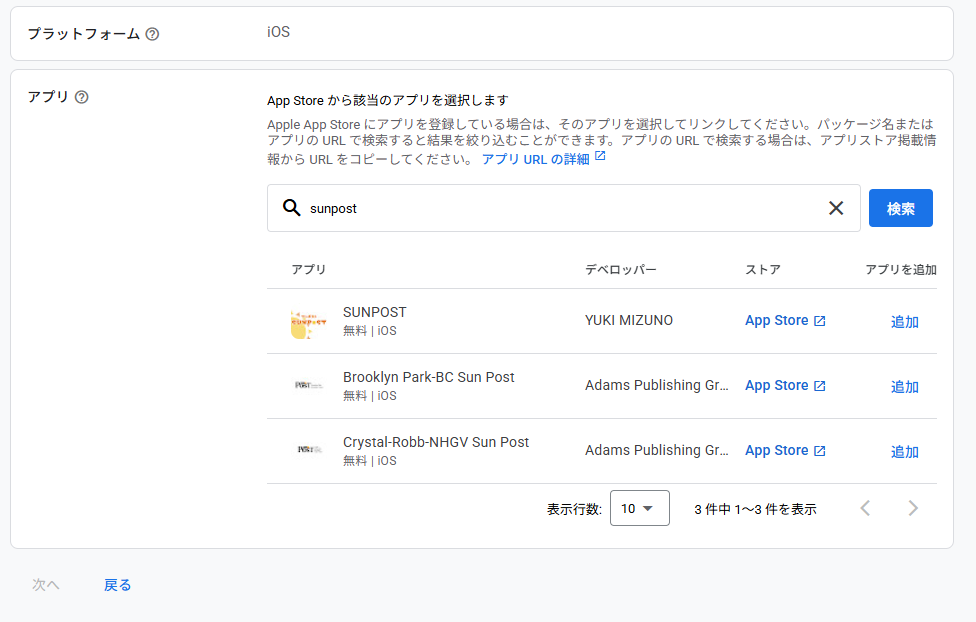Click Brooklyn Park-BC Sun Post app icon
Screen dimensions: 976x622
pos(309,385)
